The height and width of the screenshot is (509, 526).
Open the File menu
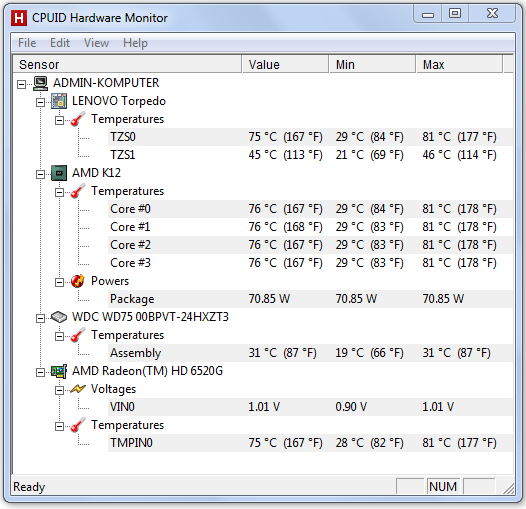pos(27,43)
